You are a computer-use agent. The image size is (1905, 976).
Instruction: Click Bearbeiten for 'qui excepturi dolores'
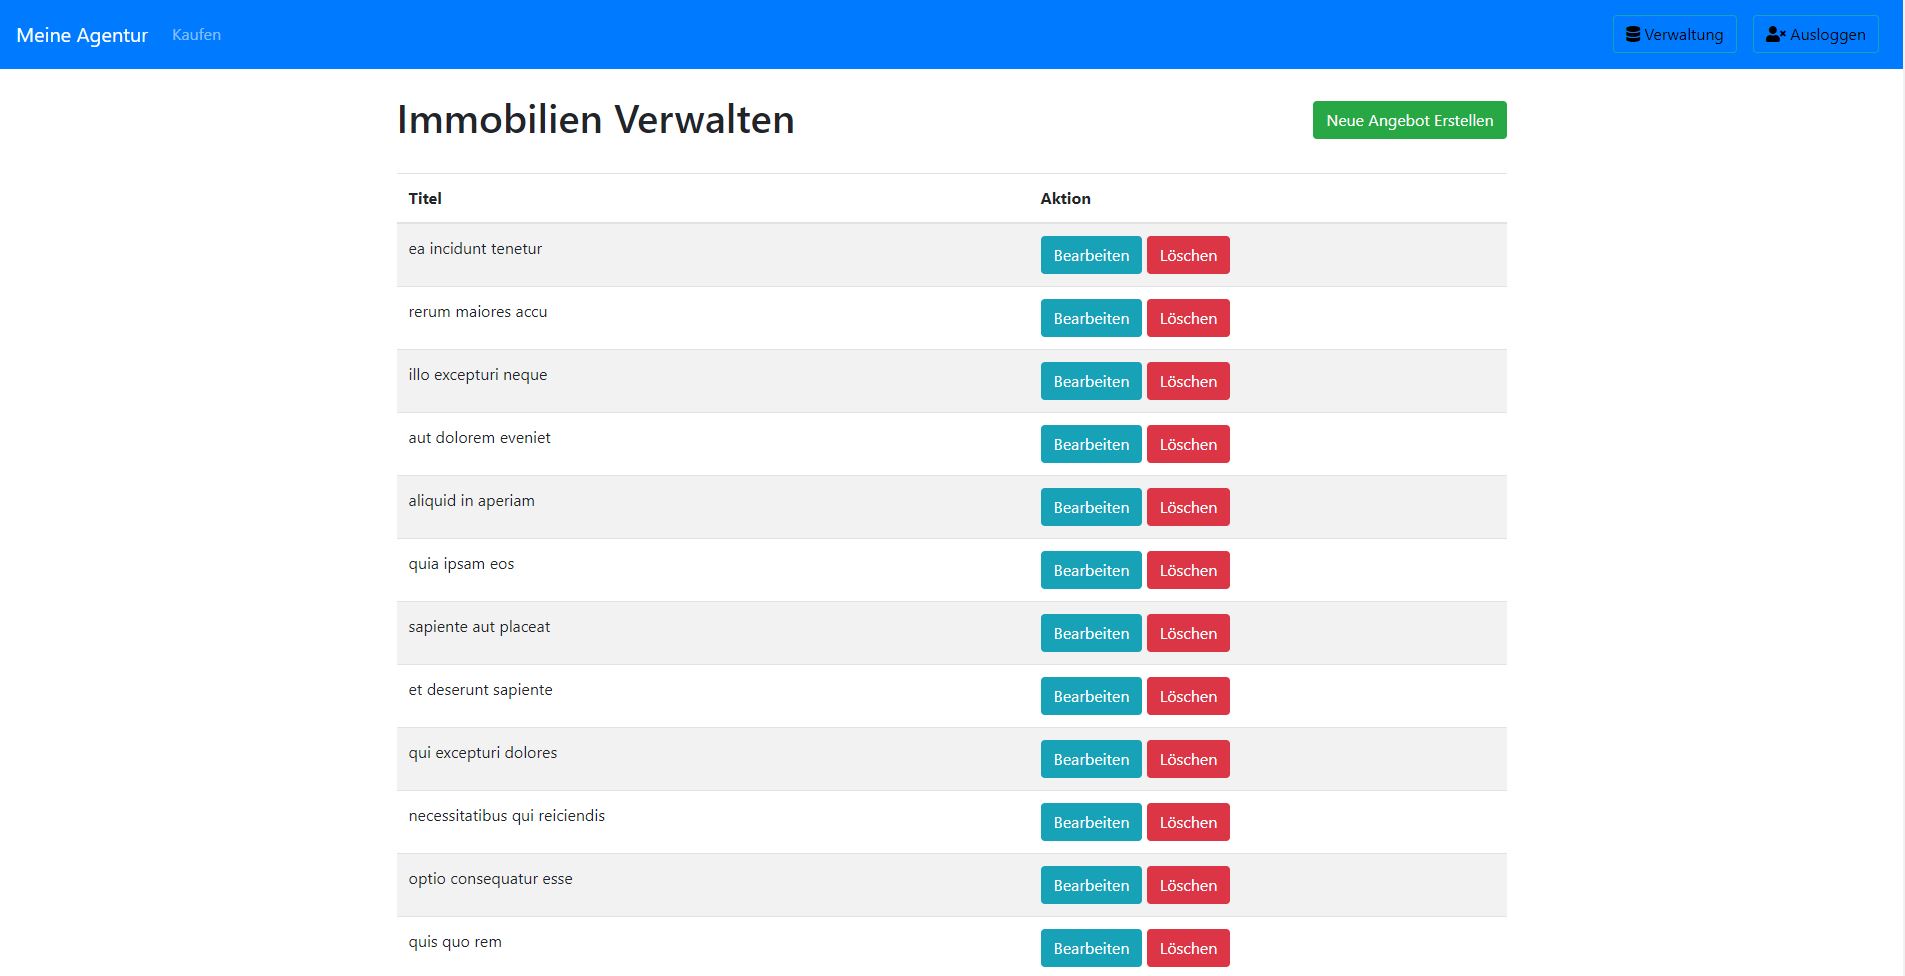coord(1091,759)
